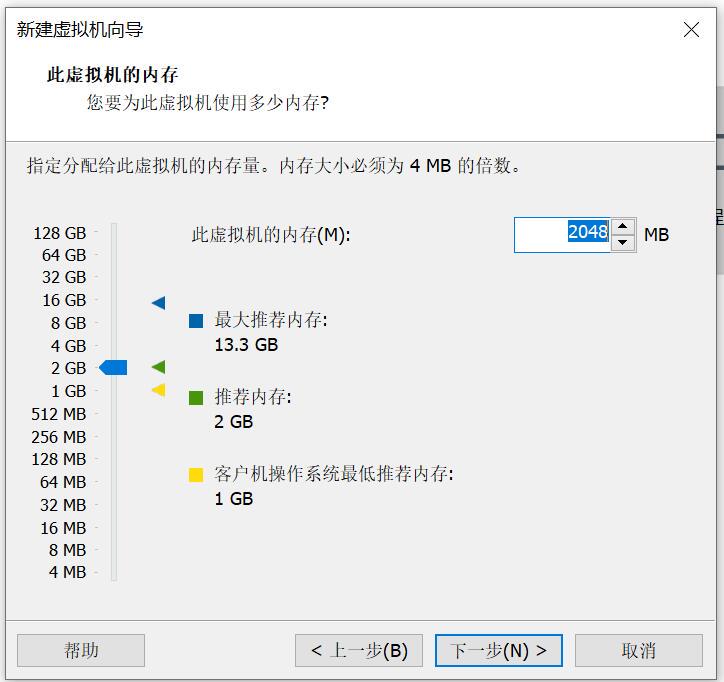Click the 32 GB slider label
Viewport: 724px width, 682px height.
tap(64, 277)
